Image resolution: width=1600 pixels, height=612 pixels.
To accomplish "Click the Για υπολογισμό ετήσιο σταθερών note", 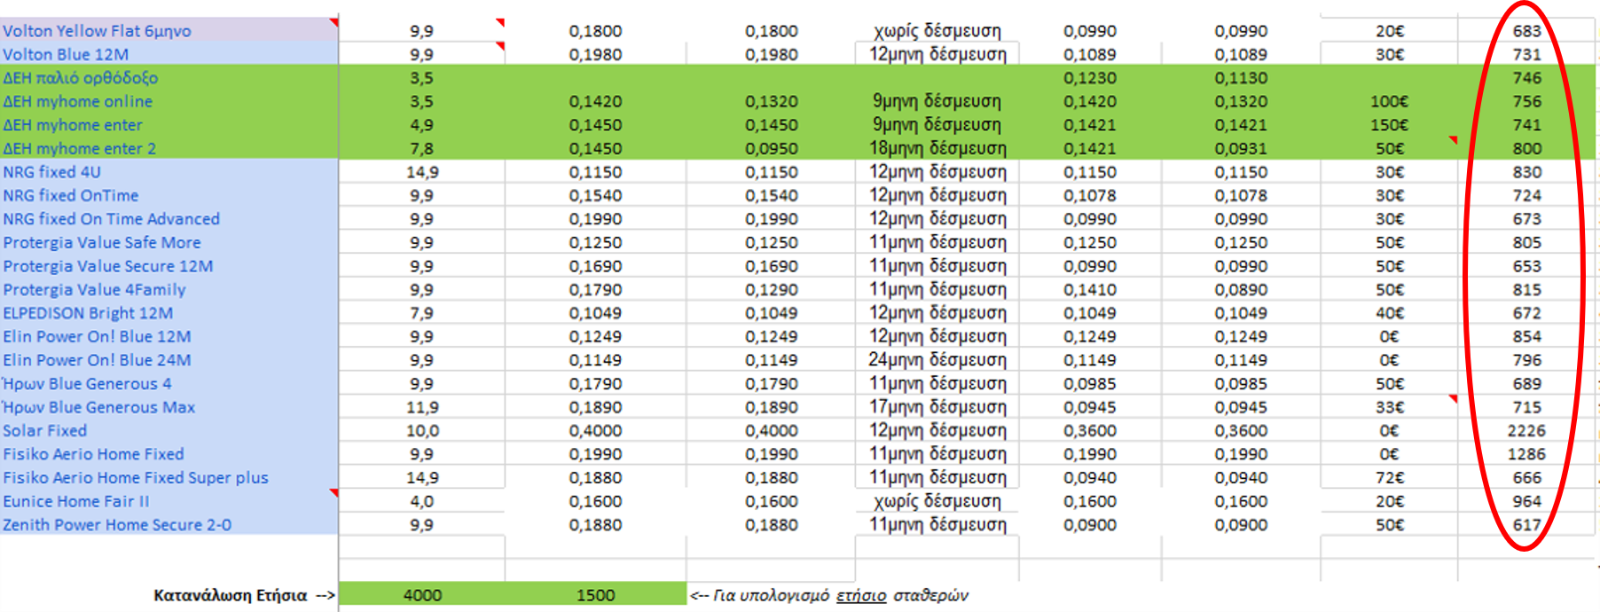I will [x=829, y=595].
